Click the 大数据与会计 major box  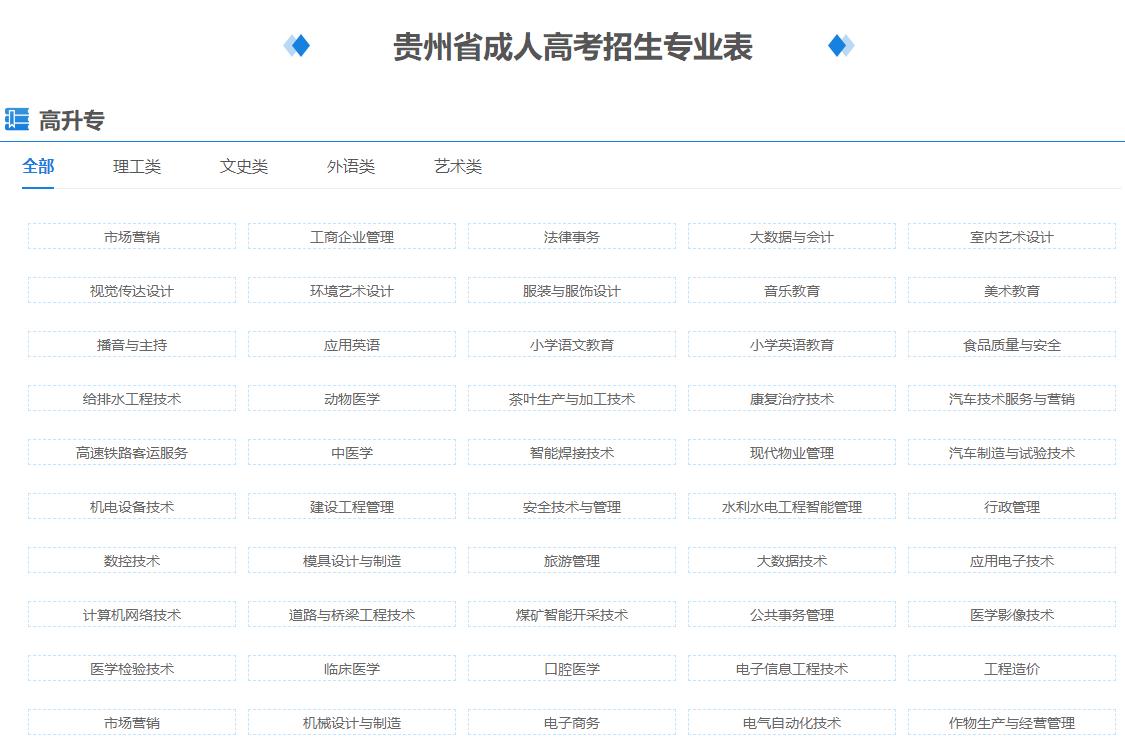792,237
